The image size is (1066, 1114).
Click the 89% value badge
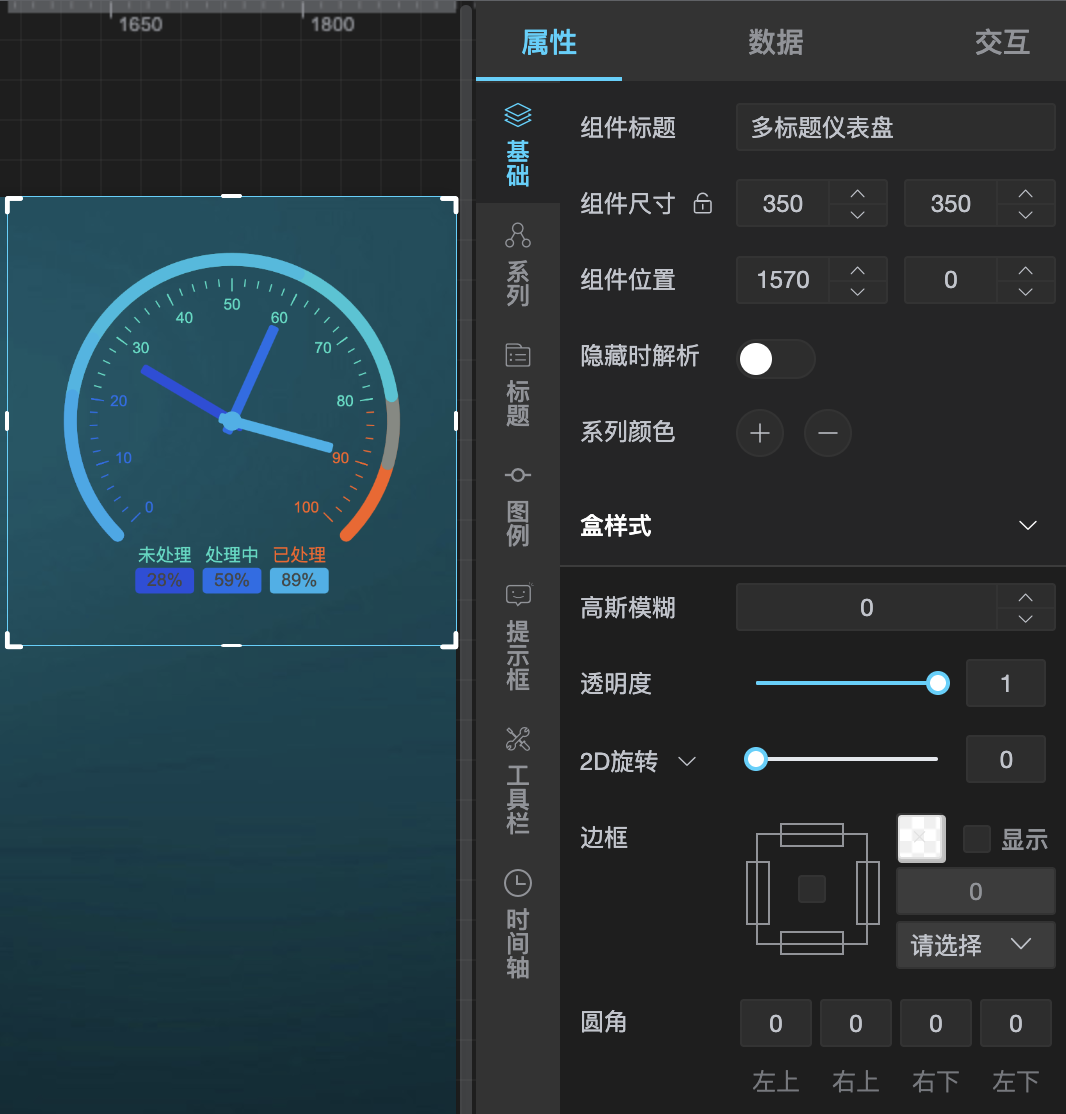299,580
